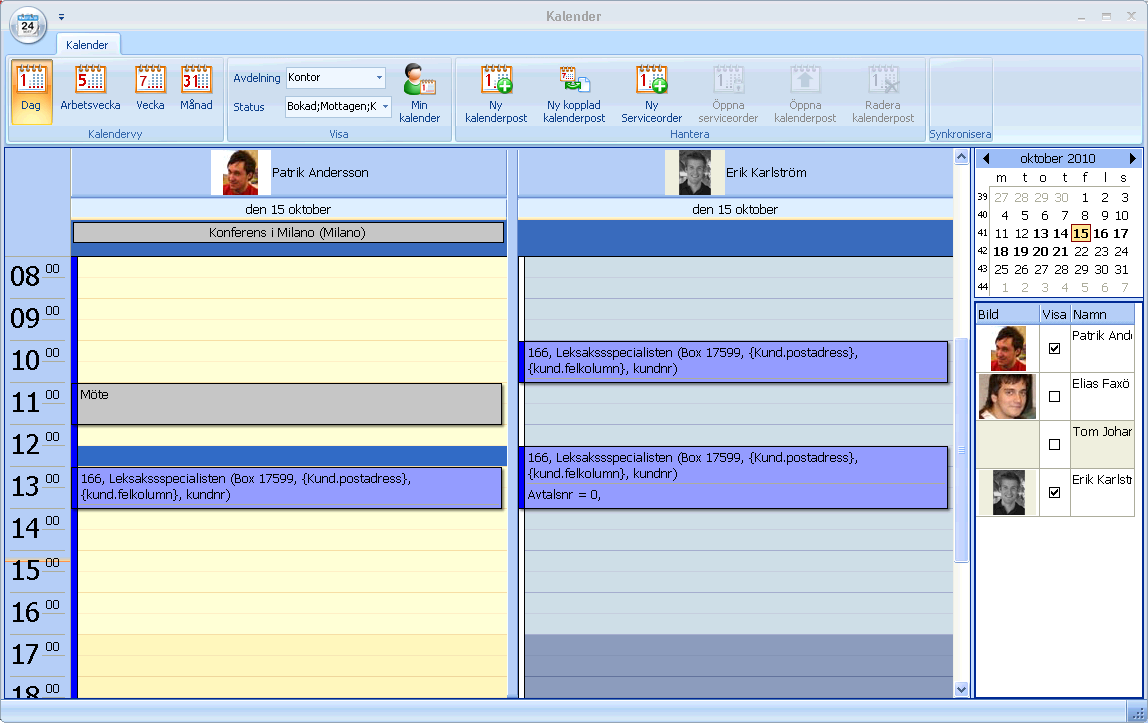Image resolution: width=1148 pixels, height=723 pixels.
Task: Go to previous month in mini calendar
Action: point(986,159)
